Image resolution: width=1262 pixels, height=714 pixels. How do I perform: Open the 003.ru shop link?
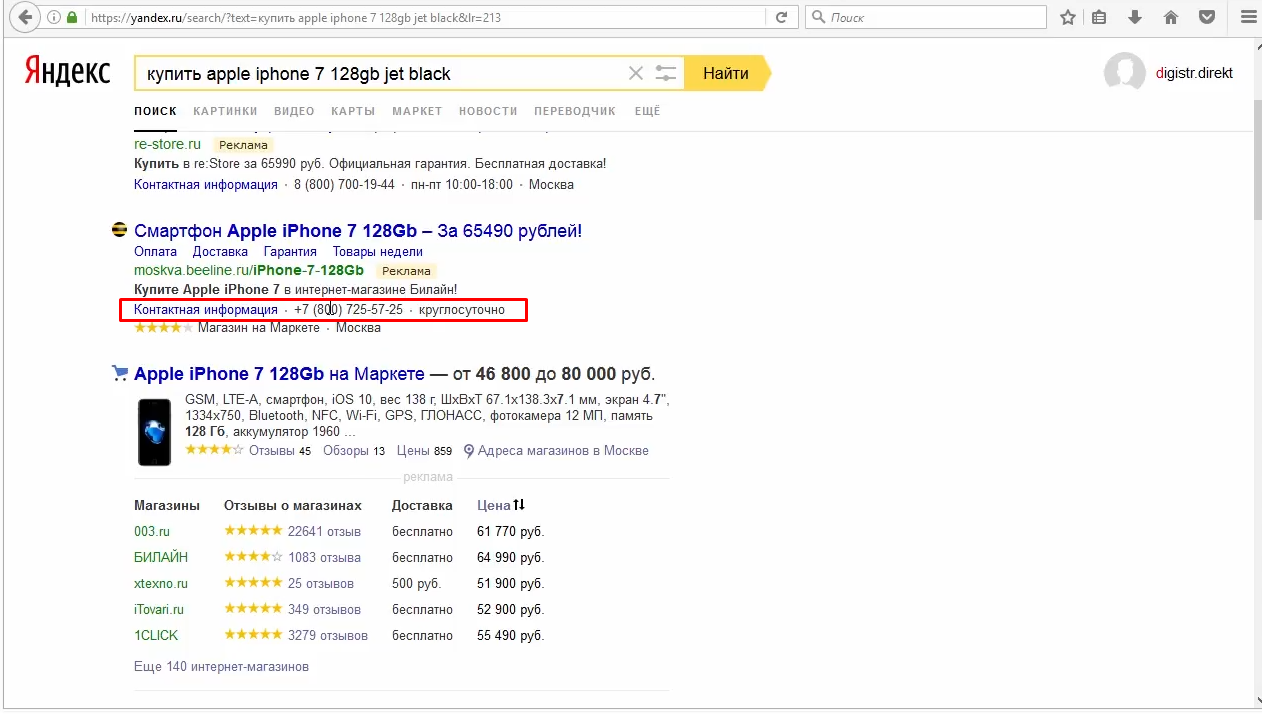[152, 531]
